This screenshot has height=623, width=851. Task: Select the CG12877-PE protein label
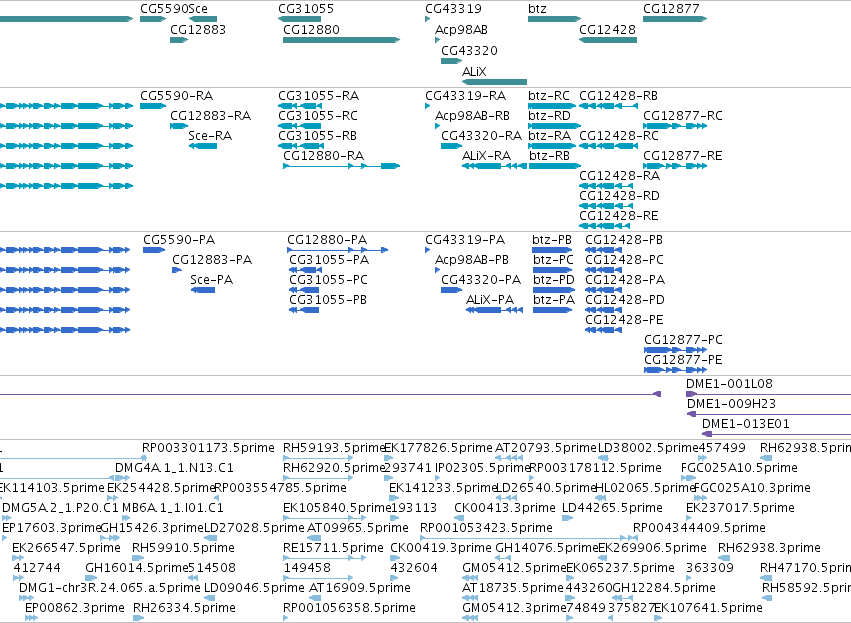tap(683, 360)
